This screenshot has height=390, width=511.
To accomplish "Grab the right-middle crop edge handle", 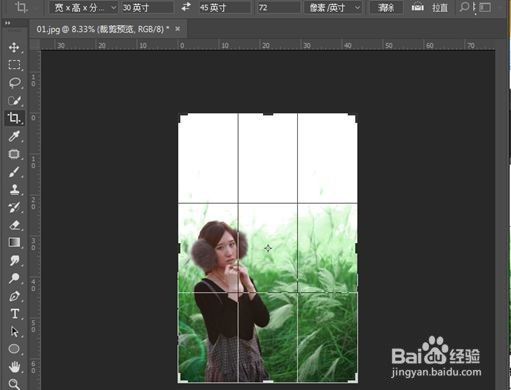I will [x=357, y=248].
